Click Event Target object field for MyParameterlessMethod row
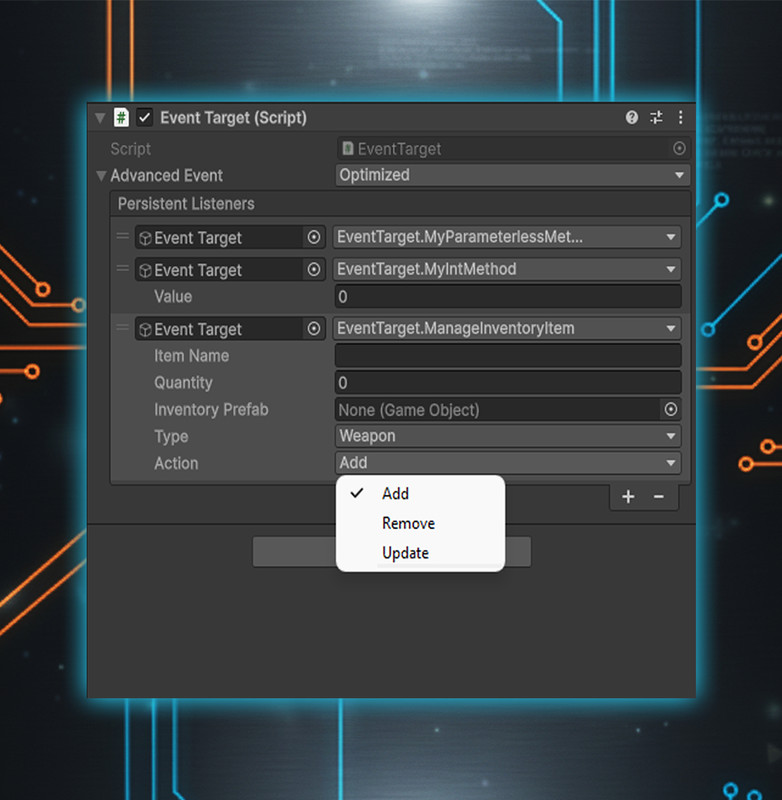This screenshot has height=800, width=782. point(230,237)
